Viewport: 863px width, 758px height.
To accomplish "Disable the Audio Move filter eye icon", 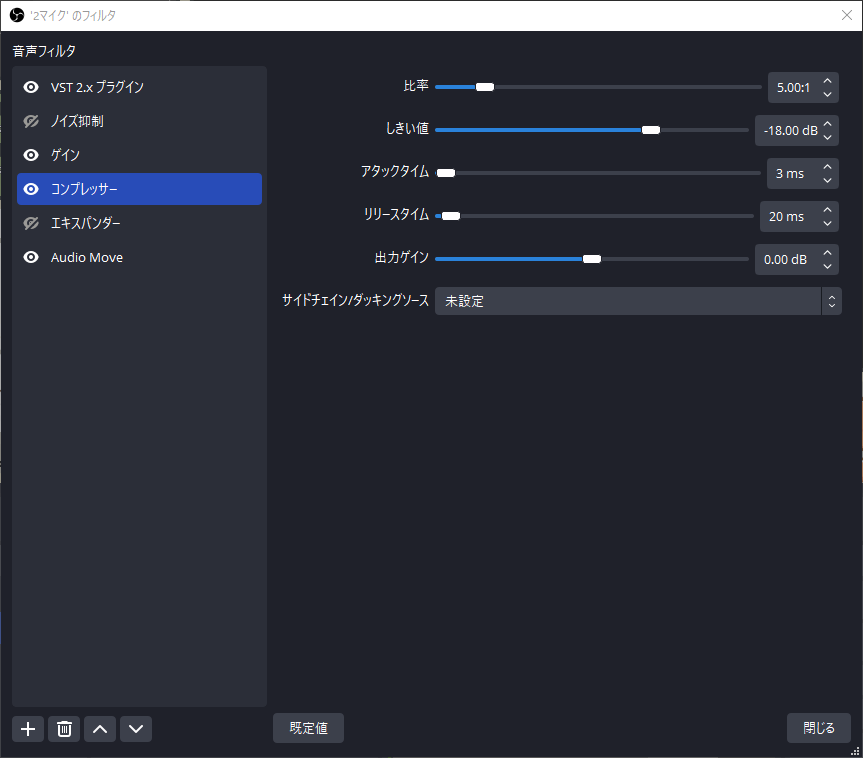I will pos(31,257).
